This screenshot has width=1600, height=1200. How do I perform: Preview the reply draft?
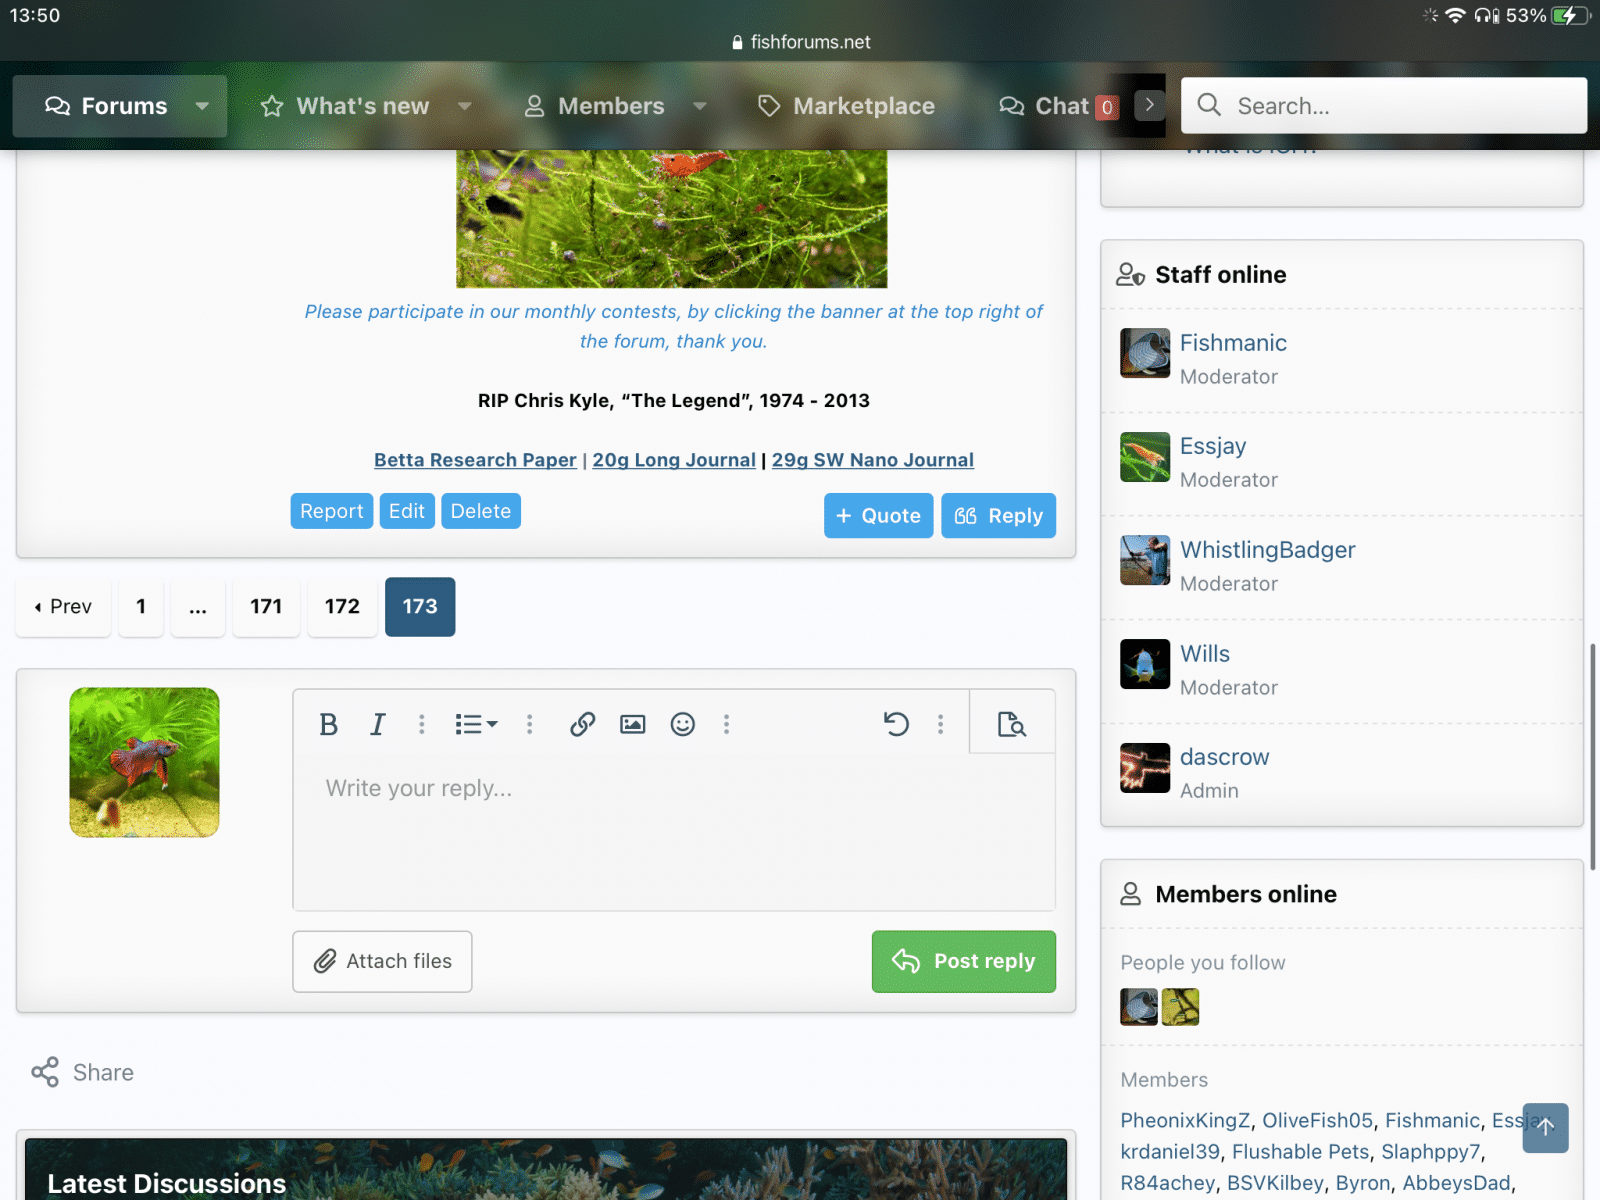[1011, 724]
